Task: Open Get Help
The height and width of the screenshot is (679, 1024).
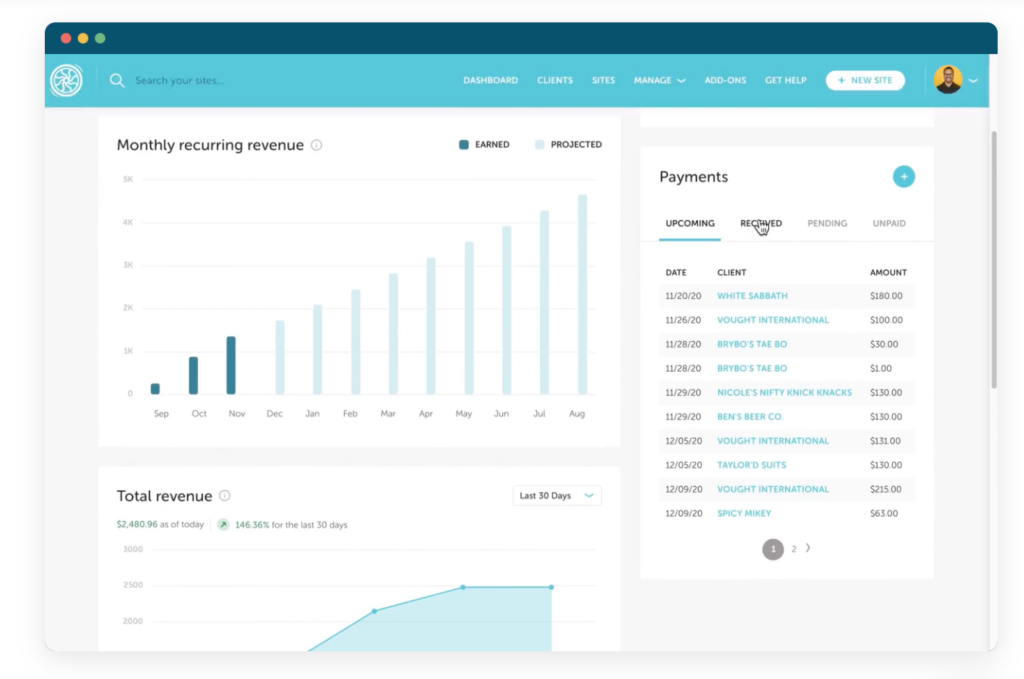Action: tap(786, 80)
